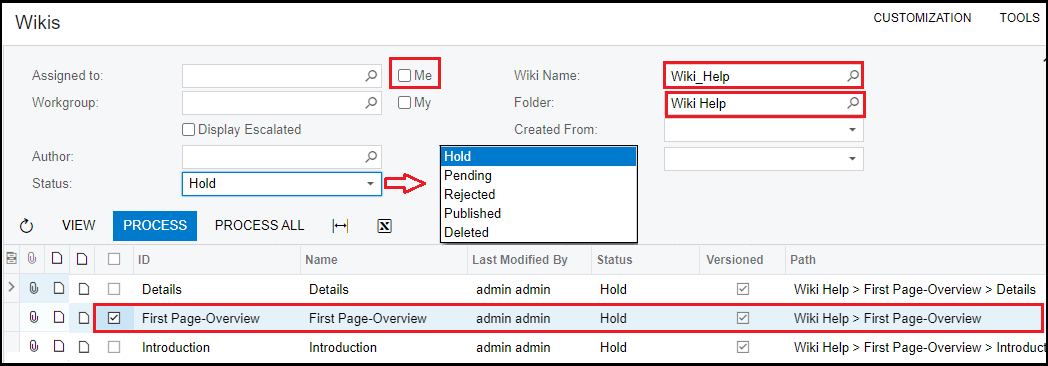Viewport: 1048px width, 366px height.
Task: Click admin admin in Introduction row
Action: tap(513, 347)
